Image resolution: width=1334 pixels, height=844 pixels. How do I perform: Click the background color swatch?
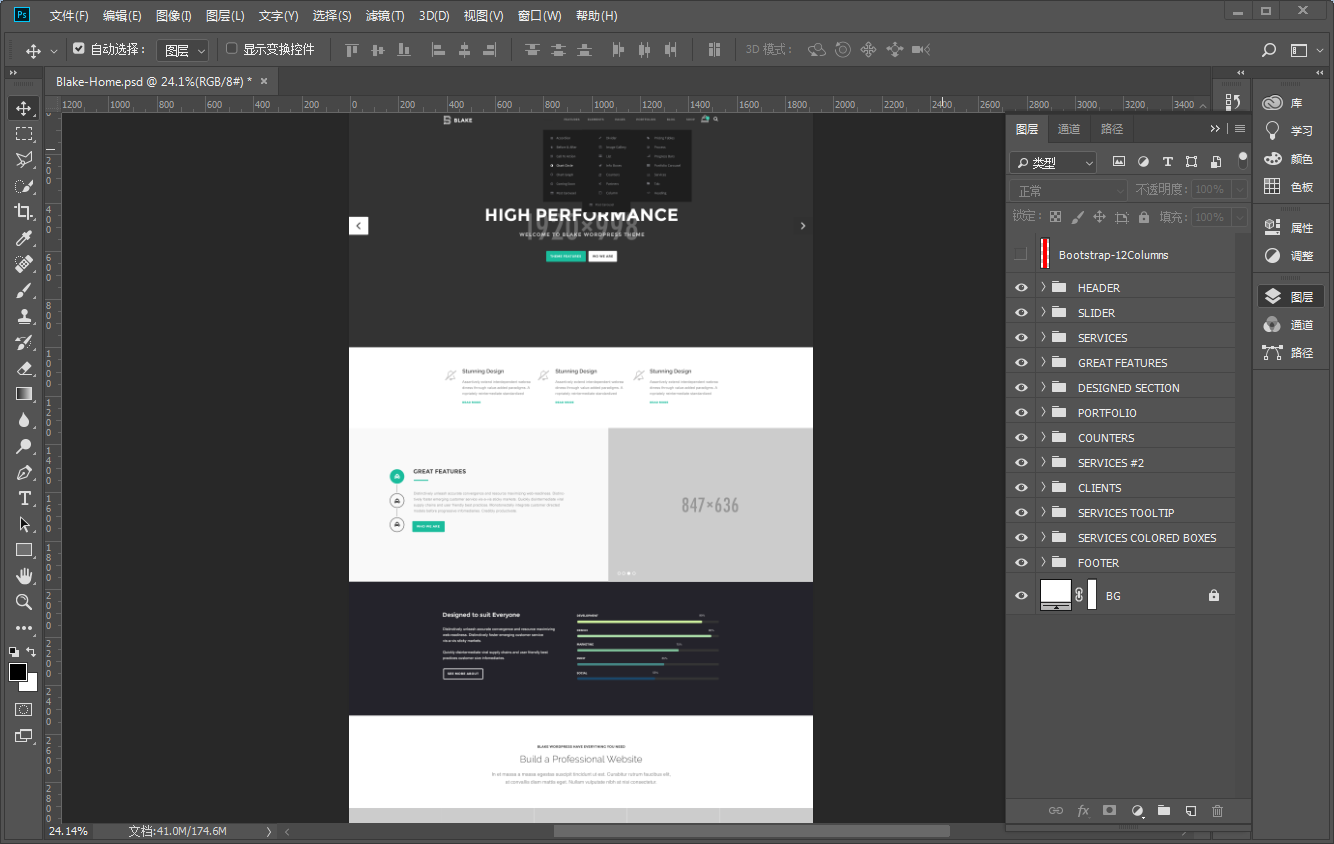coord(32,685)
